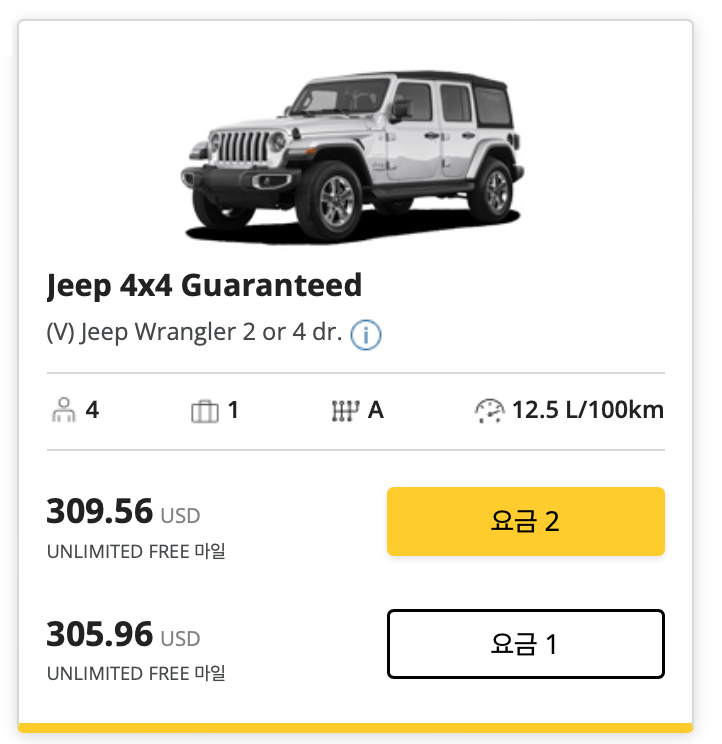
Task: Click UNLIMITED FREE 마일 under 309.56
Action: point(136,551)
